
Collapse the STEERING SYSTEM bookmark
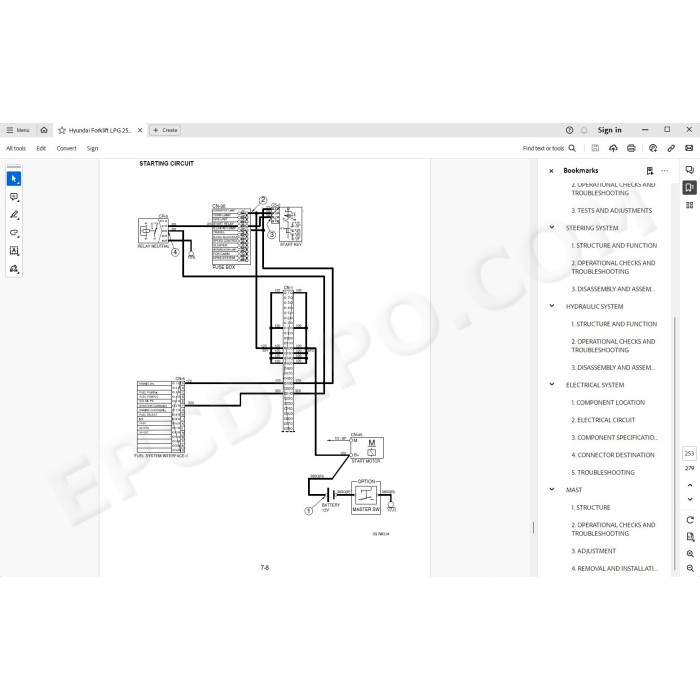coord(552,227)
